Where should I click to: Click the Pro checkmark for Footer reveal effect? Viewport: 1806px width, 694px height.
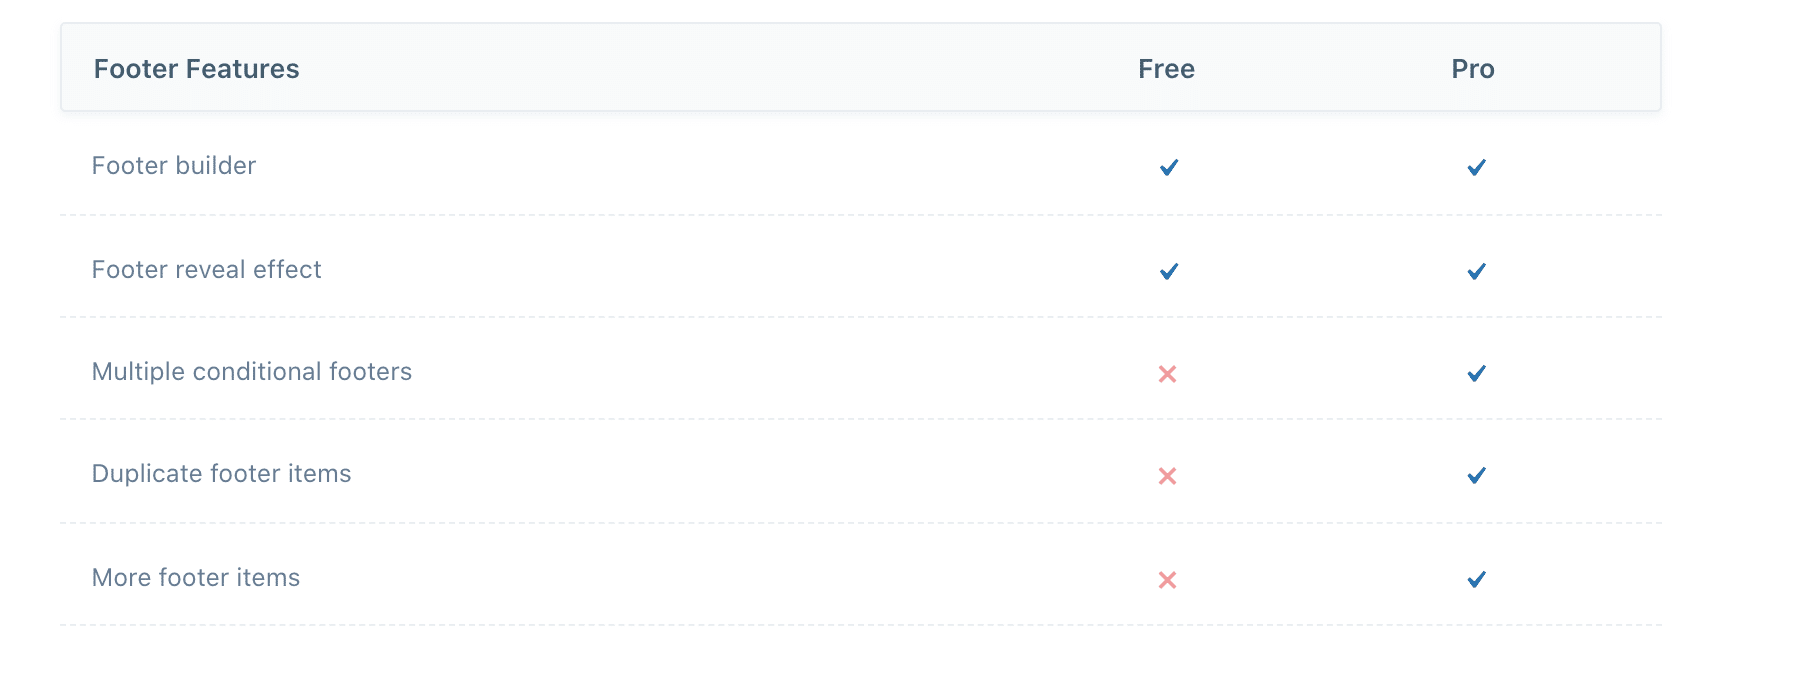click(x=1476, y=271)
